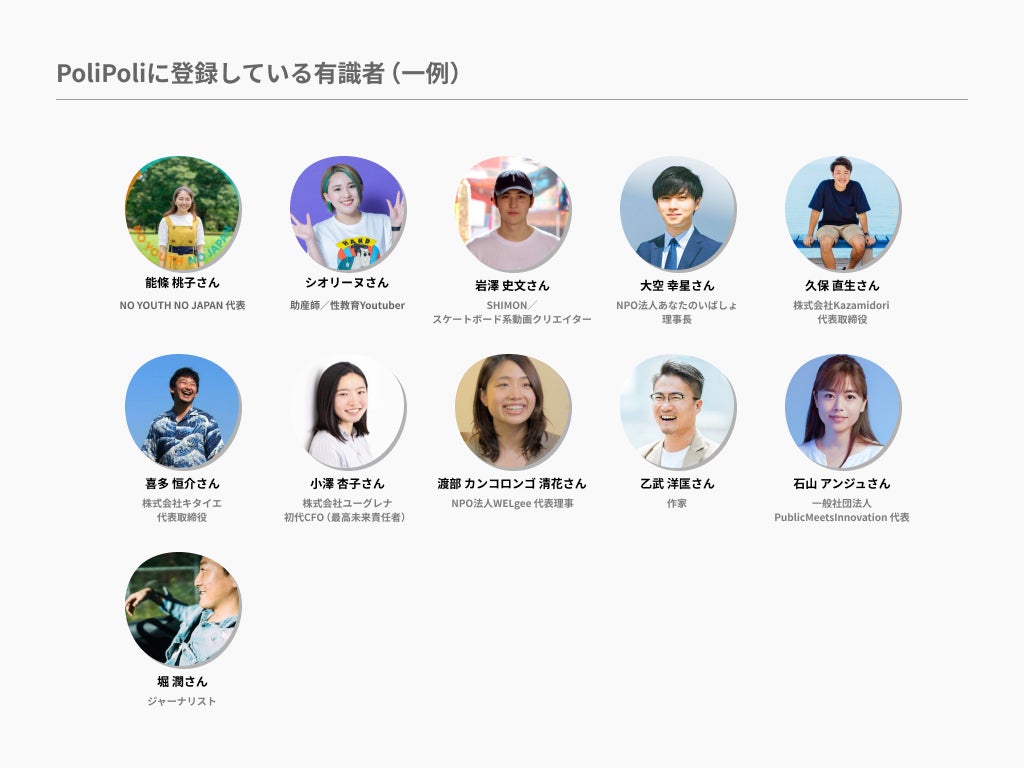Click the name 乙武 洋匡さん
This screenshot has width=1024, height=768.
coord(677,483)
